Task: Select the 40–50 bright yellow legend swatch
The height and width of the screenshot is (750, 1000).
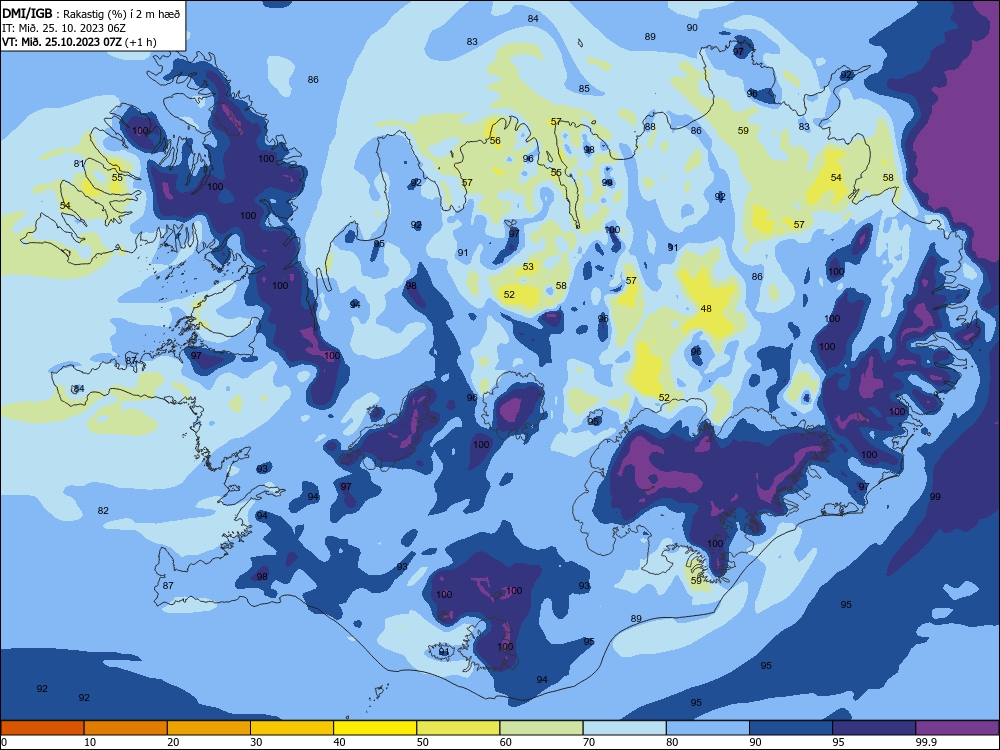Action: [375, 728]
